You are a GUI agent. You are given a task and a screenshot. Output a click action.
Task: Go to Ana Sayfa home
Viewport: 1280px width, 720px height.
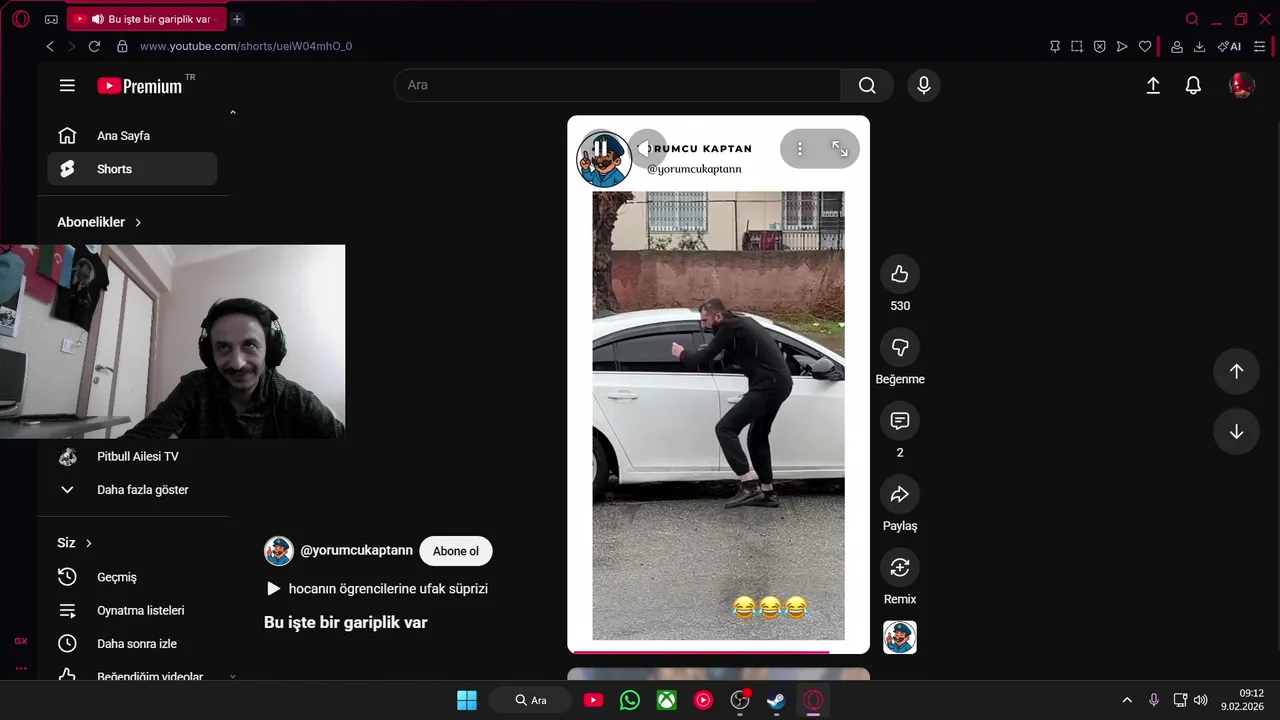coord(132,136)
